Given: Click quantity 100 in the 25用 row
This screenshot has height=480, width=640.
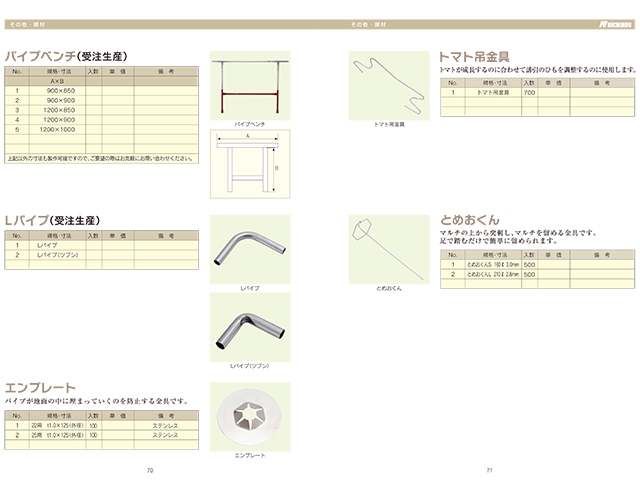Looking at the screenshot, I should pyautogui.click(x=93, y=435).
